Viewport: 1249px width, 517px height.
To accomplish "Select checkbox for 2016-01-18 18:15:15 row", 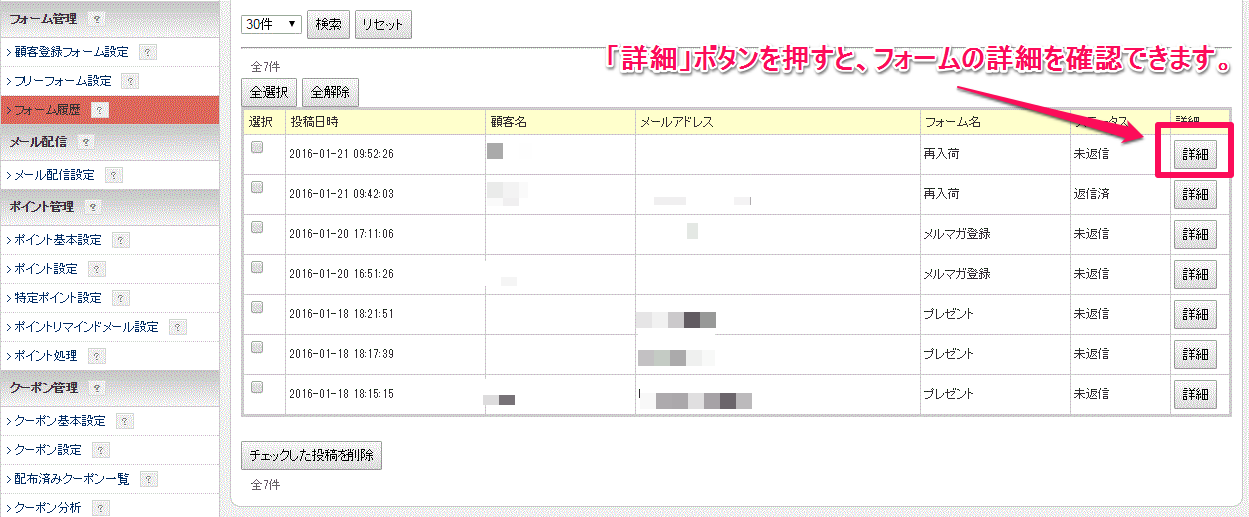I will (x=257, y=387).
